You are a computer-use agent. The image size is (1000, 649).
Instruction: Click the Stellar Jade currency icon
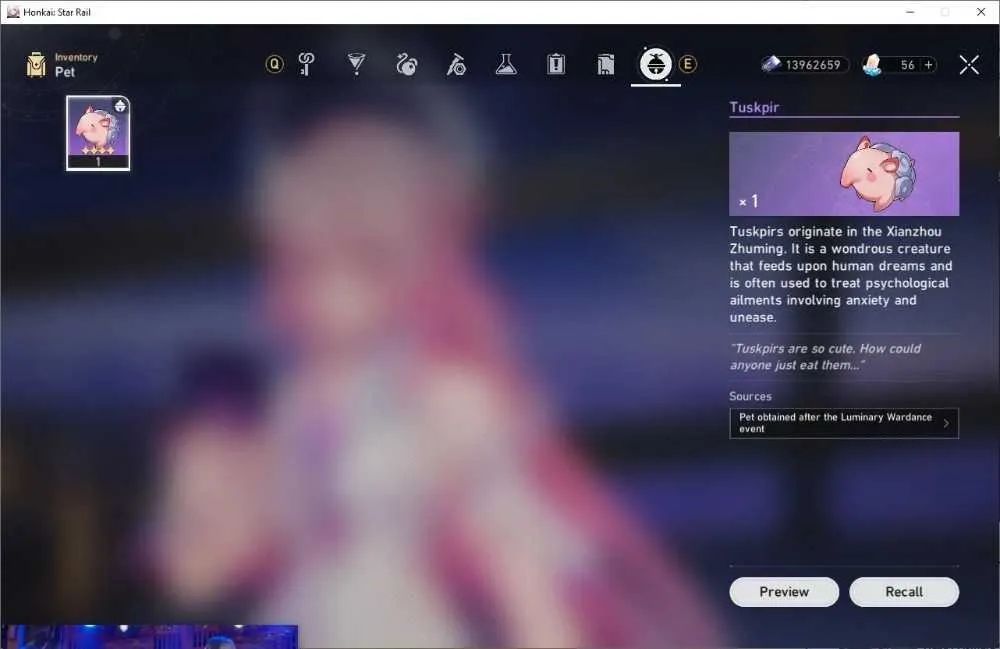click(872, 64)
